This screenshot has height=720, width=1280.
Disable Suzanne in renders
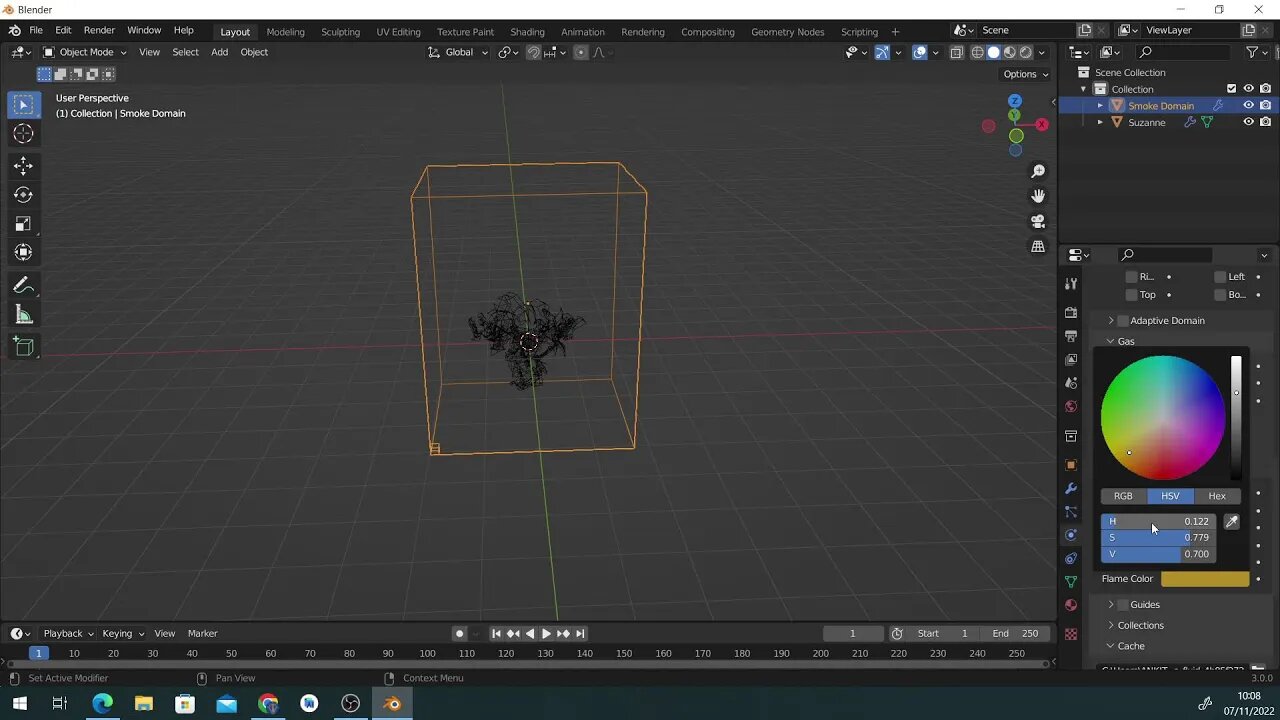tap(1265, 122)
